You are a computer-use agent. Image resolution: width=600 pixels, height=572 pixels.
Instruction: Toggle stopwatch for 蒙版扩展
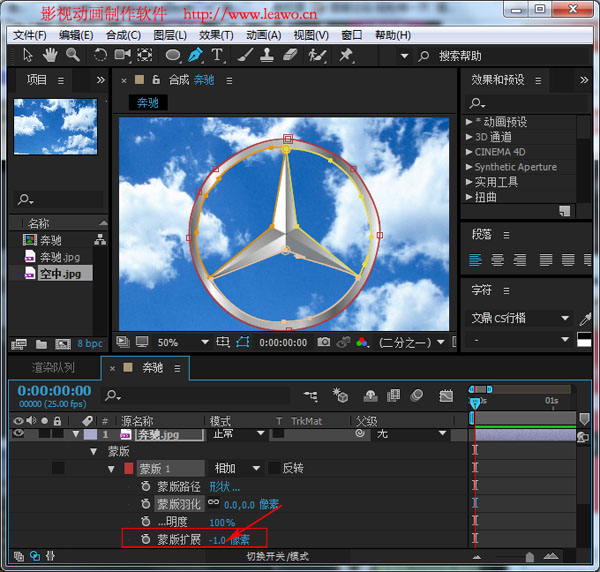145,539
